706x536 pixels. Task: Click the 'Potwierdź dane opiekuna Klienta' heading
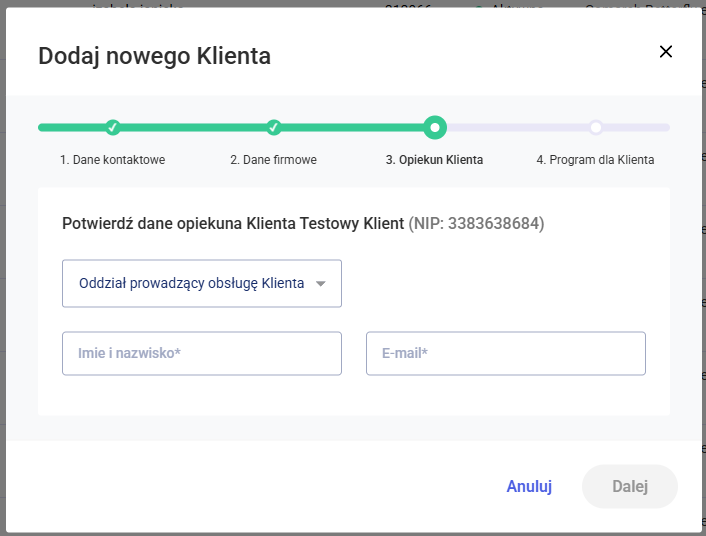pos(232,223)
